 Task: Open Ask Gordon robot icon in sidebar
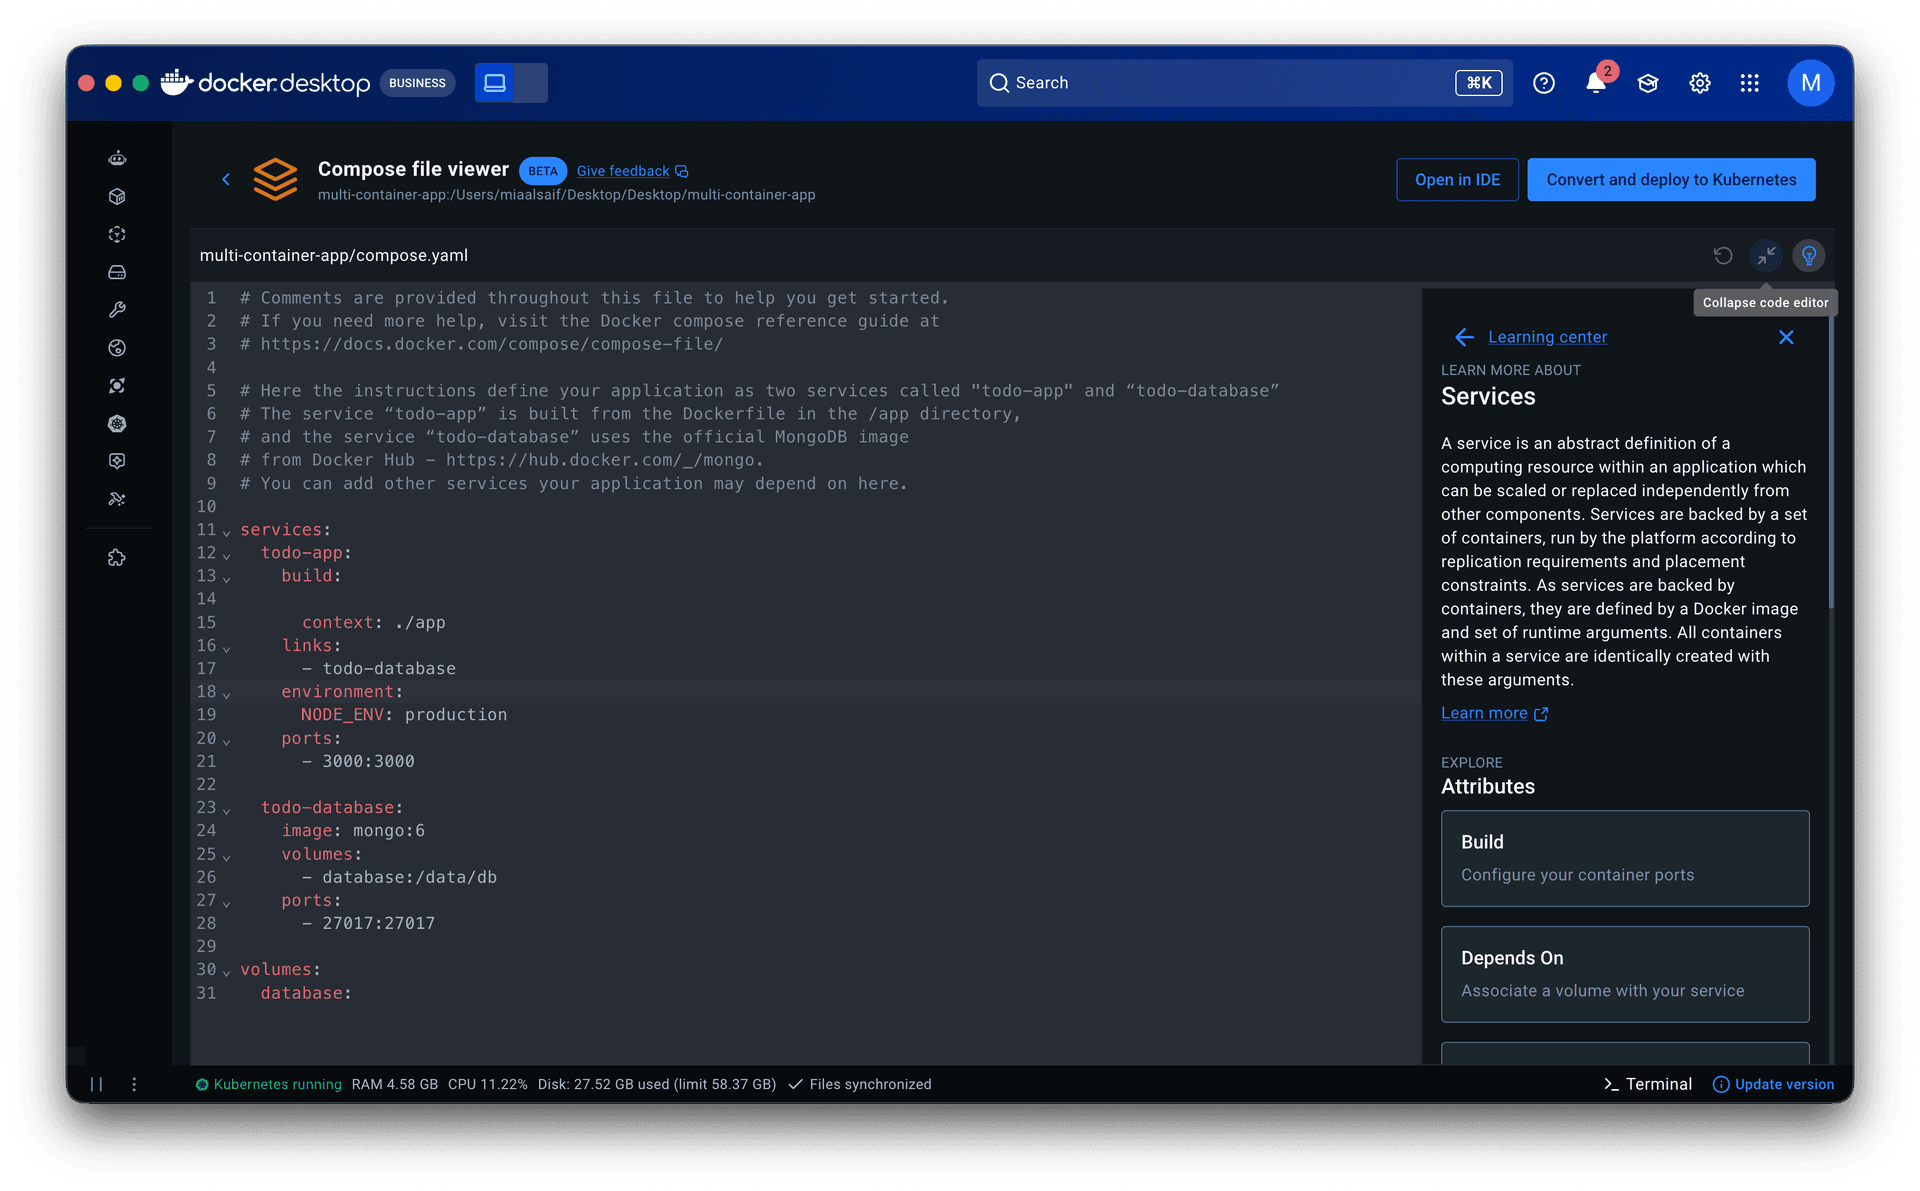pyautogui.click(x=117, y=158)
